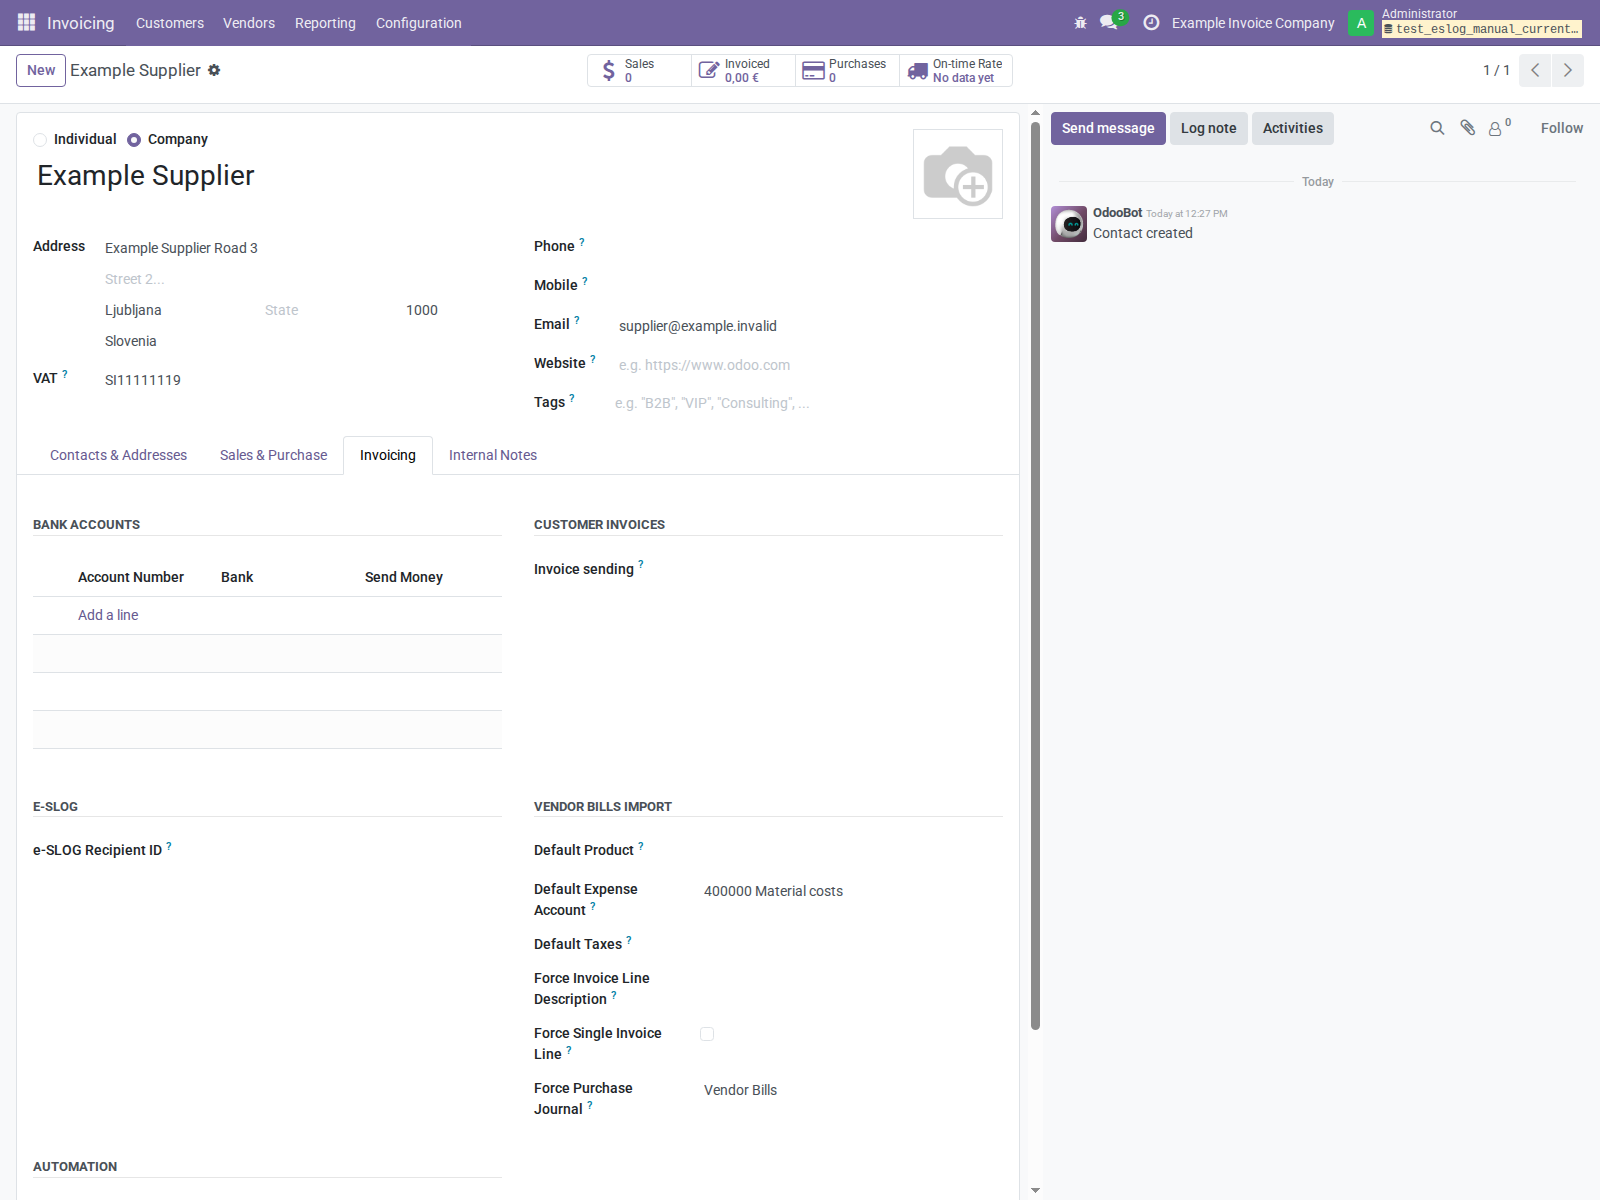
Task: Show followers using person icon
Action: coord(1496,128)
